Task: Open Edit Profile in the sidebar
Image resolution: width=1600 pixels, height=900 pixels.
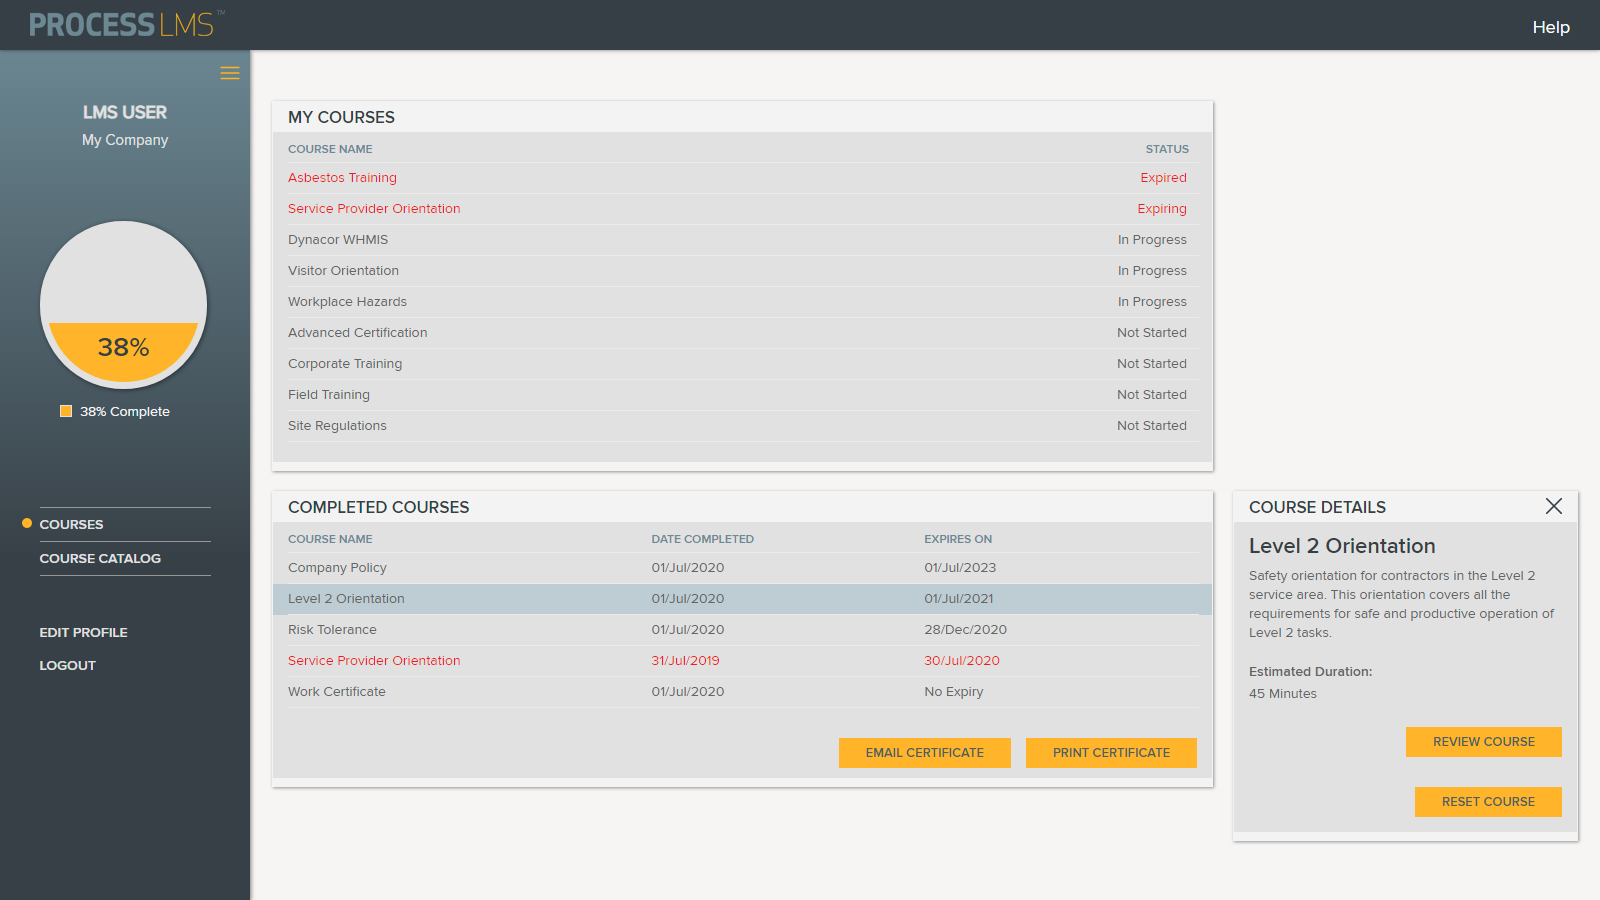Action: coord(83,632)
